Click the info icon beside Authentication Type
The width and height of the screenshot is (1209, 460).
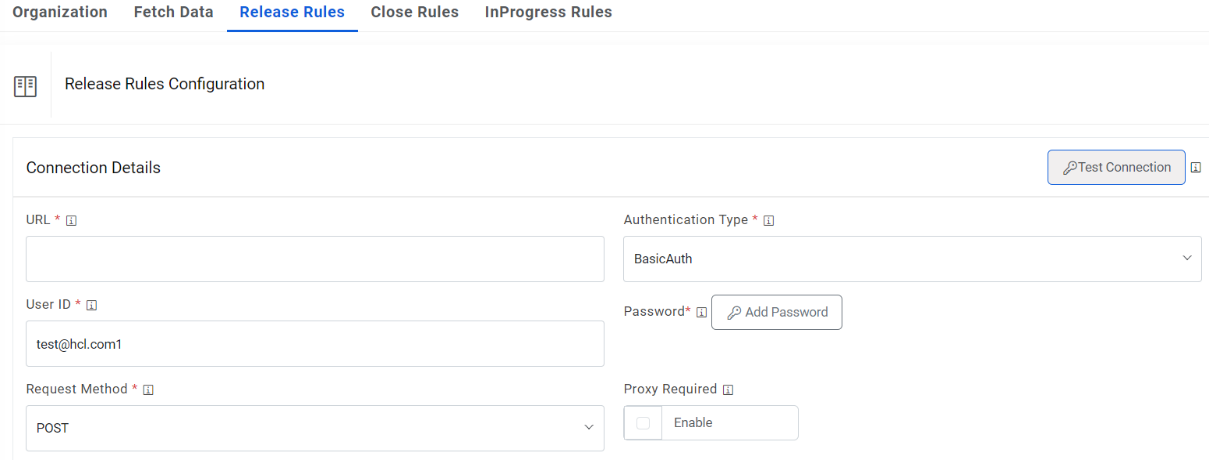(769, 221)
